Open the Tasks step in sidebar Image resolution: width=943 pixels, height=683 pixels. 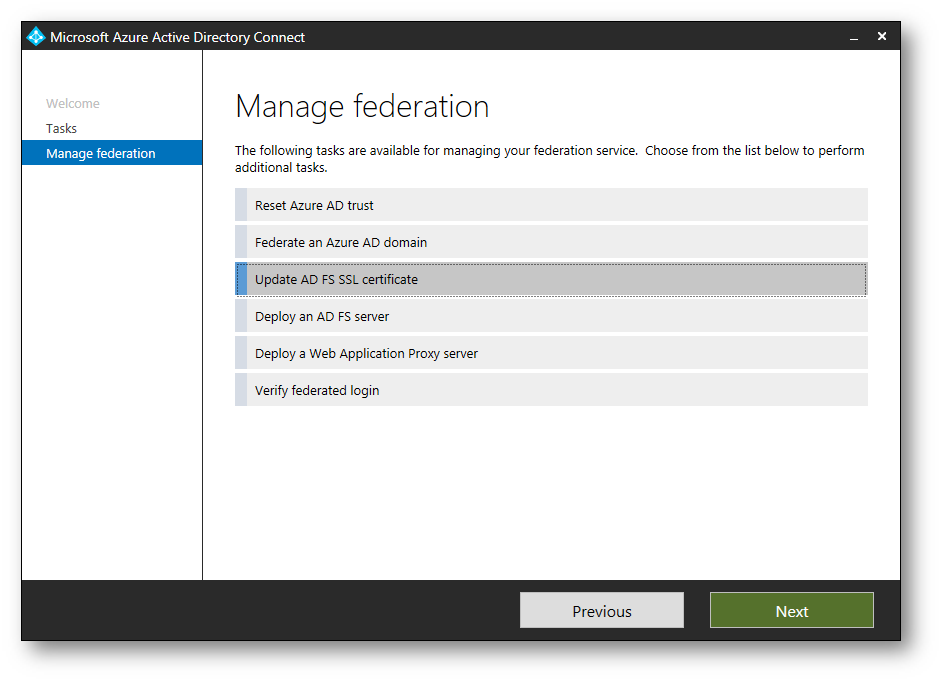click(61, 128)
